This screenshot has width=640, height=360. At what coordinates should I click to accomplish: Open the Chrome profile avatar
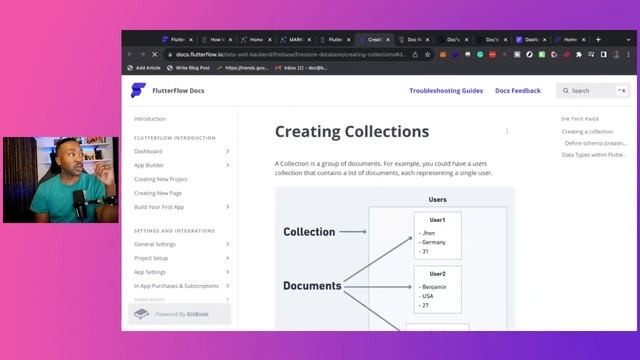[x=616, y=54]
